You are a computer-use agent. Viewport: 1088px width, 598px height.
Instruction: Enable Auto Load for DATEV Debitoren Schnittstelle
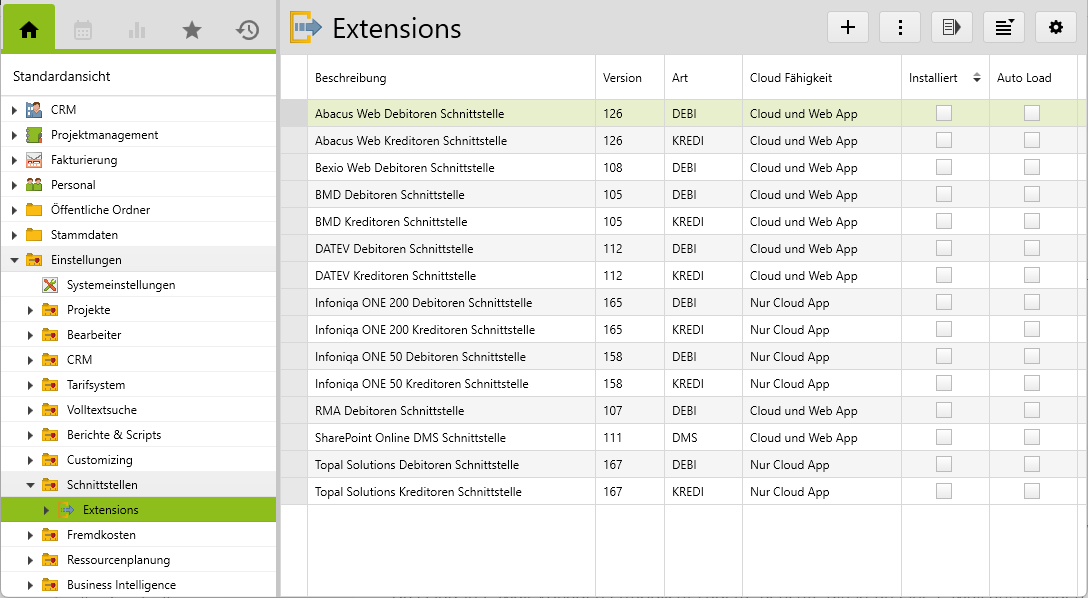click(1031, 249)
